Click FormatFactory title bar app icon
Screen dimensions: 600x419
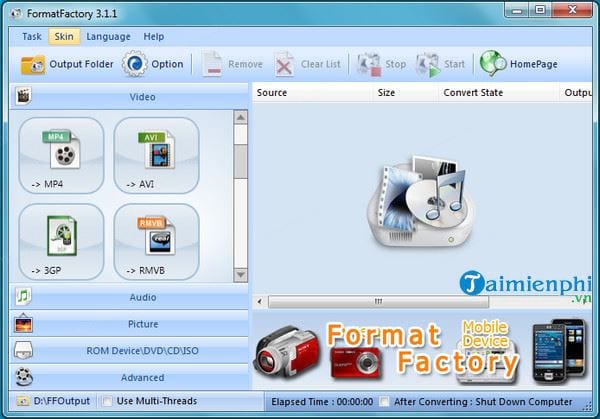pyautogui.click(x=16, y=14)
